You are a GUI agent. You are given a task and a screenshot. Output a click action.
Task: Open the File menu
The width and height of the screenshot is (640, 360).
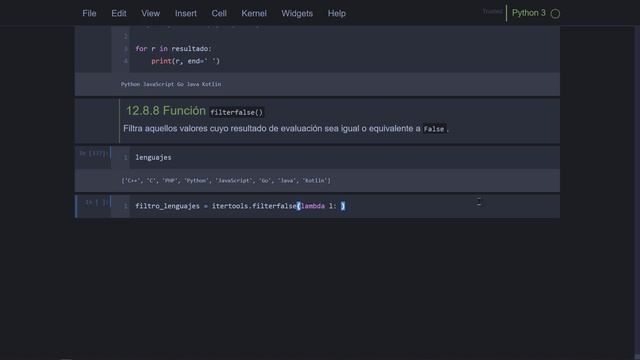tap(89, 13)
